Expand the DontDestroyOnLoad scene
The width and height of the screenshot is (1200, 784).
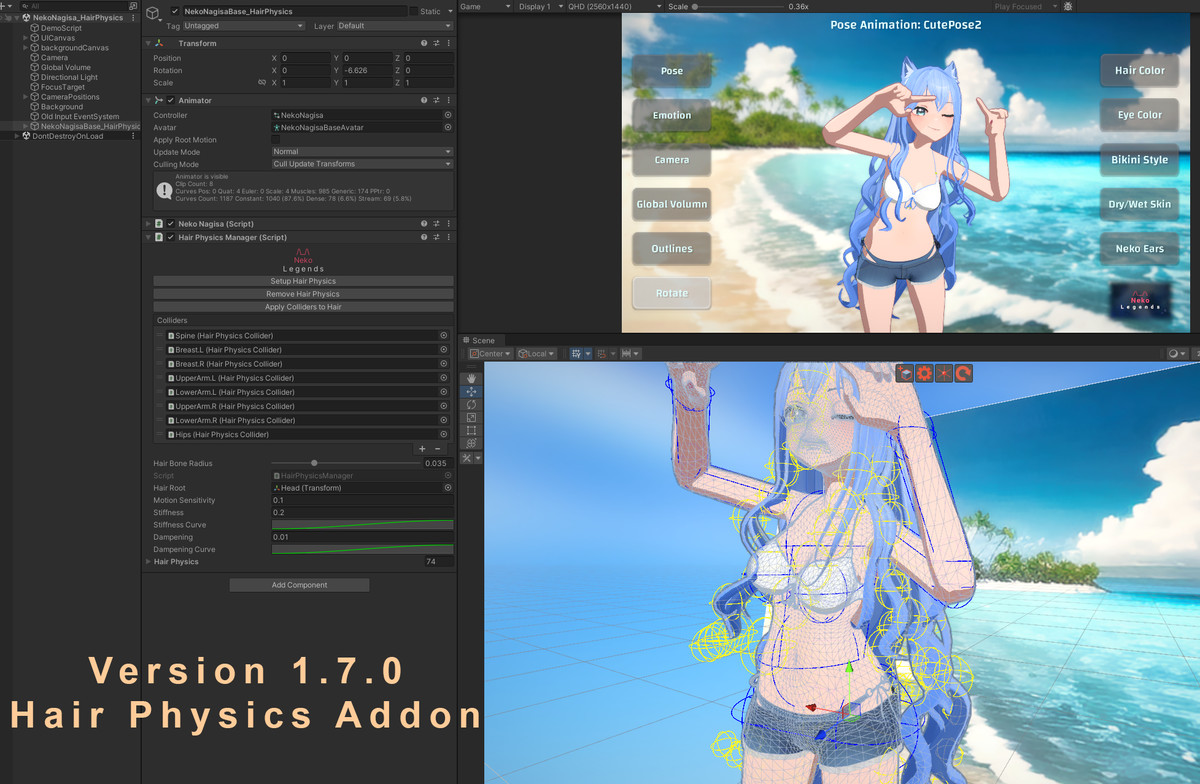tap(16, 136)
